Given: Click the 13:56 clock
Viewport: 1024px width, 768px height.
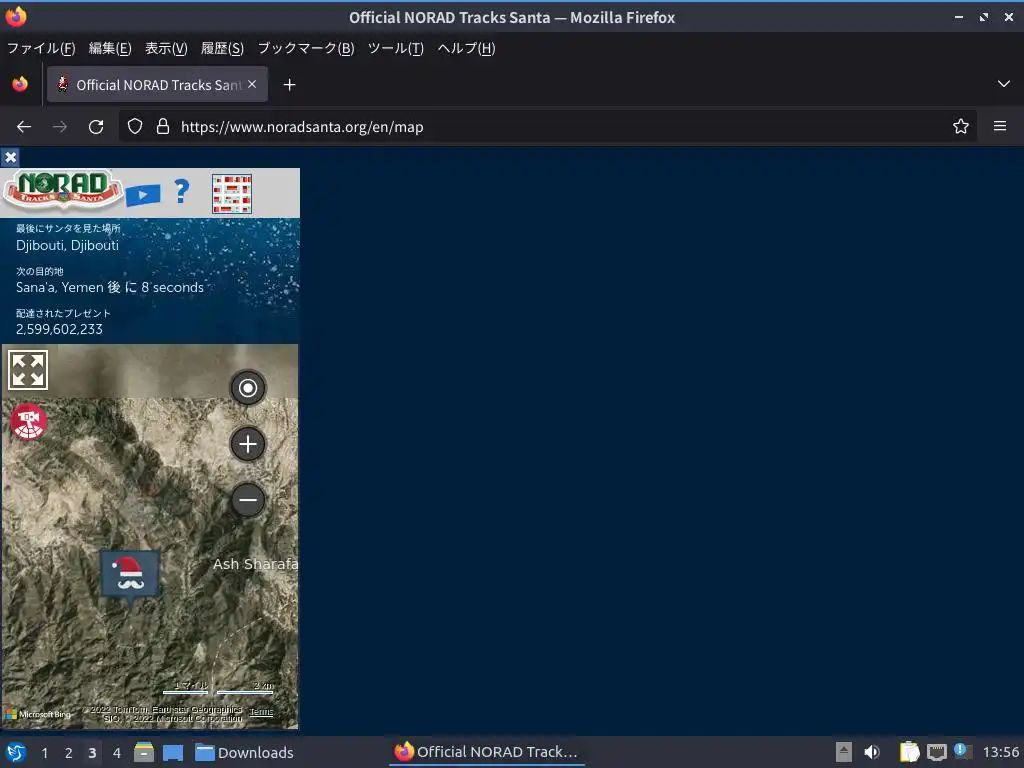Looking at the screenshot, I should [x=1000, y=752].
